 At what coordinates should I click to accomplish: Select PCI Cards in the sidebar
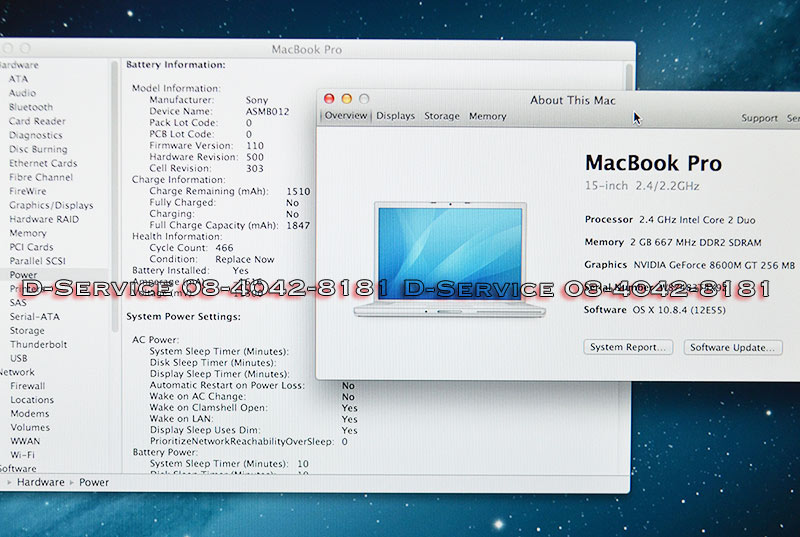pos(31,247)
